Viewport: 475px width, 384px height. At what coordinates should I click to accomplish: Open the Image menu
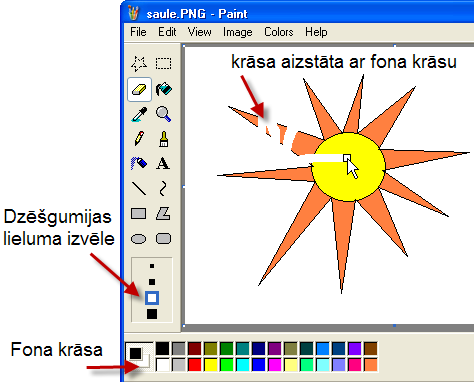[238, 32]
